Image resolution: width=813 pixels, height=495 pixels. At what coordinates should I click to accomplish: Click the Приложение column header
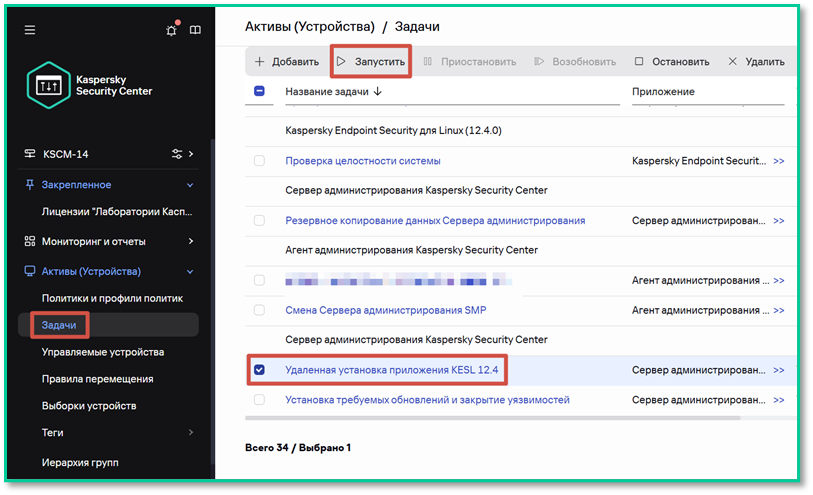pyautogui.click(x=663, y=91)
